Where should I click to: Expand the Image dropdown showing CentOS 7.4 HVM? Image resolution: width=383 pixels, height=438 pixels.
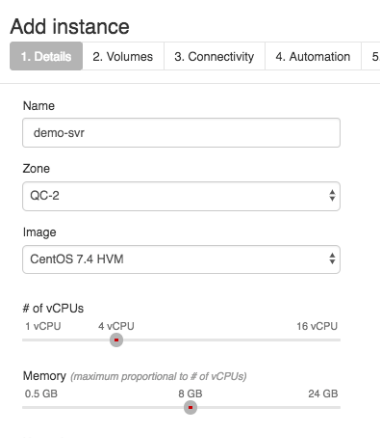181,259
